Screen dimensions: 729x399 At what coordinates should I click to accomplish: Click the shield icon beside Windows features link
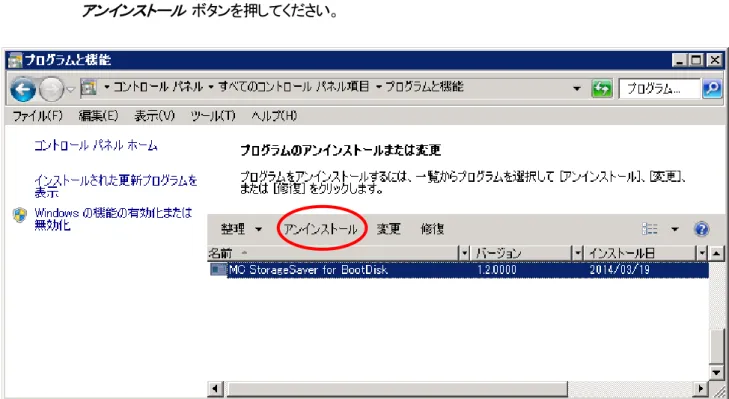pos(20,215)
